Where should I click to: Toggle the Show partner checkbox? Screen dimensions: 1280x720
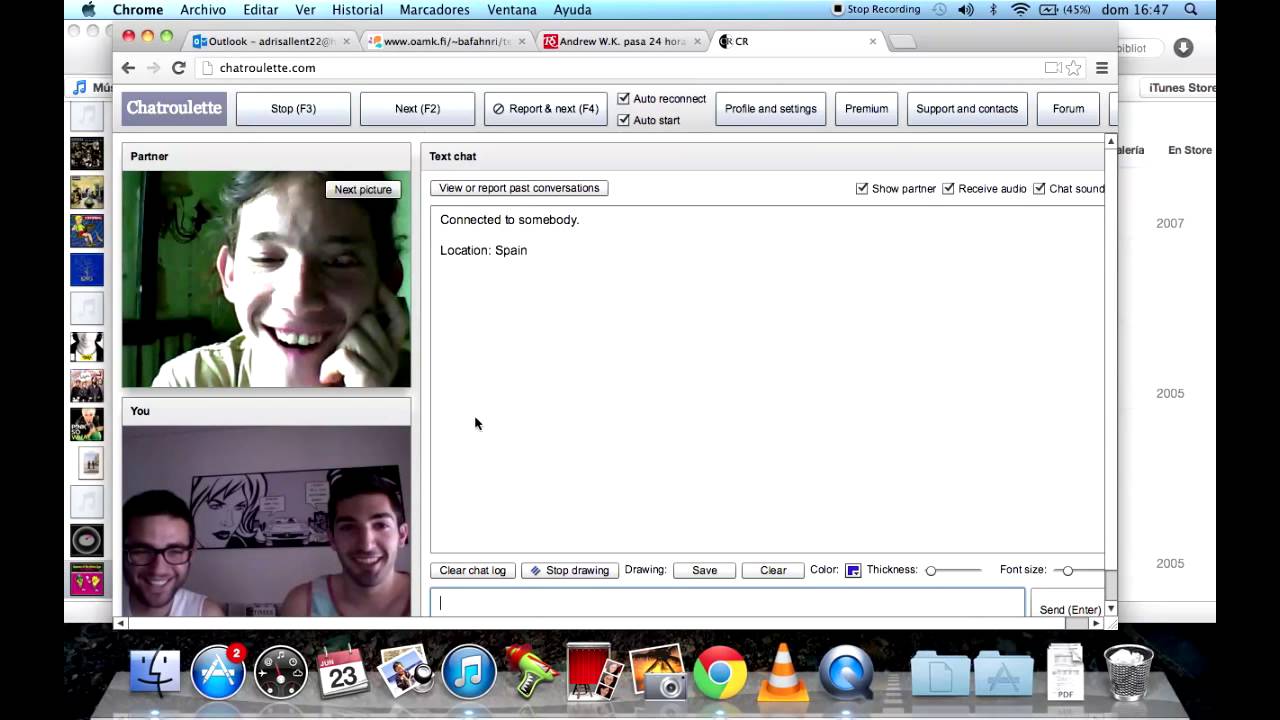tap(862, 188)
